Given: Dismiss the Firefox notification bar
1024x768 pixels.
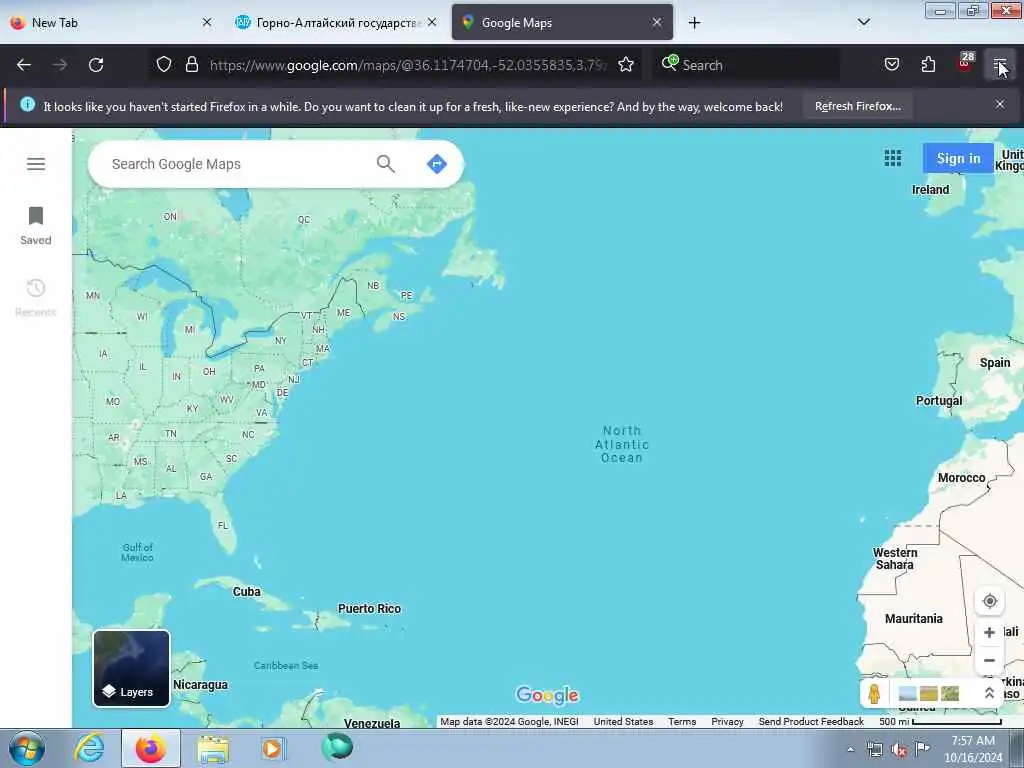Looking at the screenshot, I should (x=1000, y=104).
